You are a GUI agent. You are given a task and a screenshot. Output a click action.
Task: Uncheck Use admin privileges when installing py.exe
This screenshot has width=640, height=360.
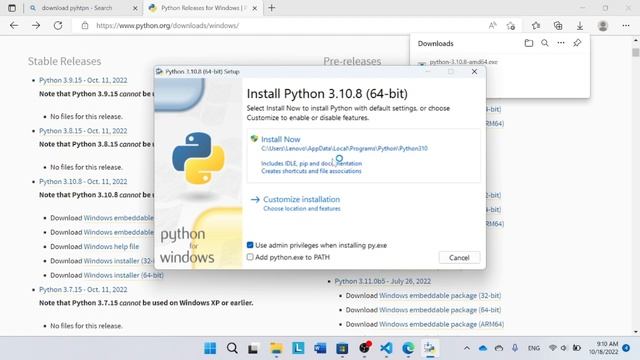tap(250, 245)
